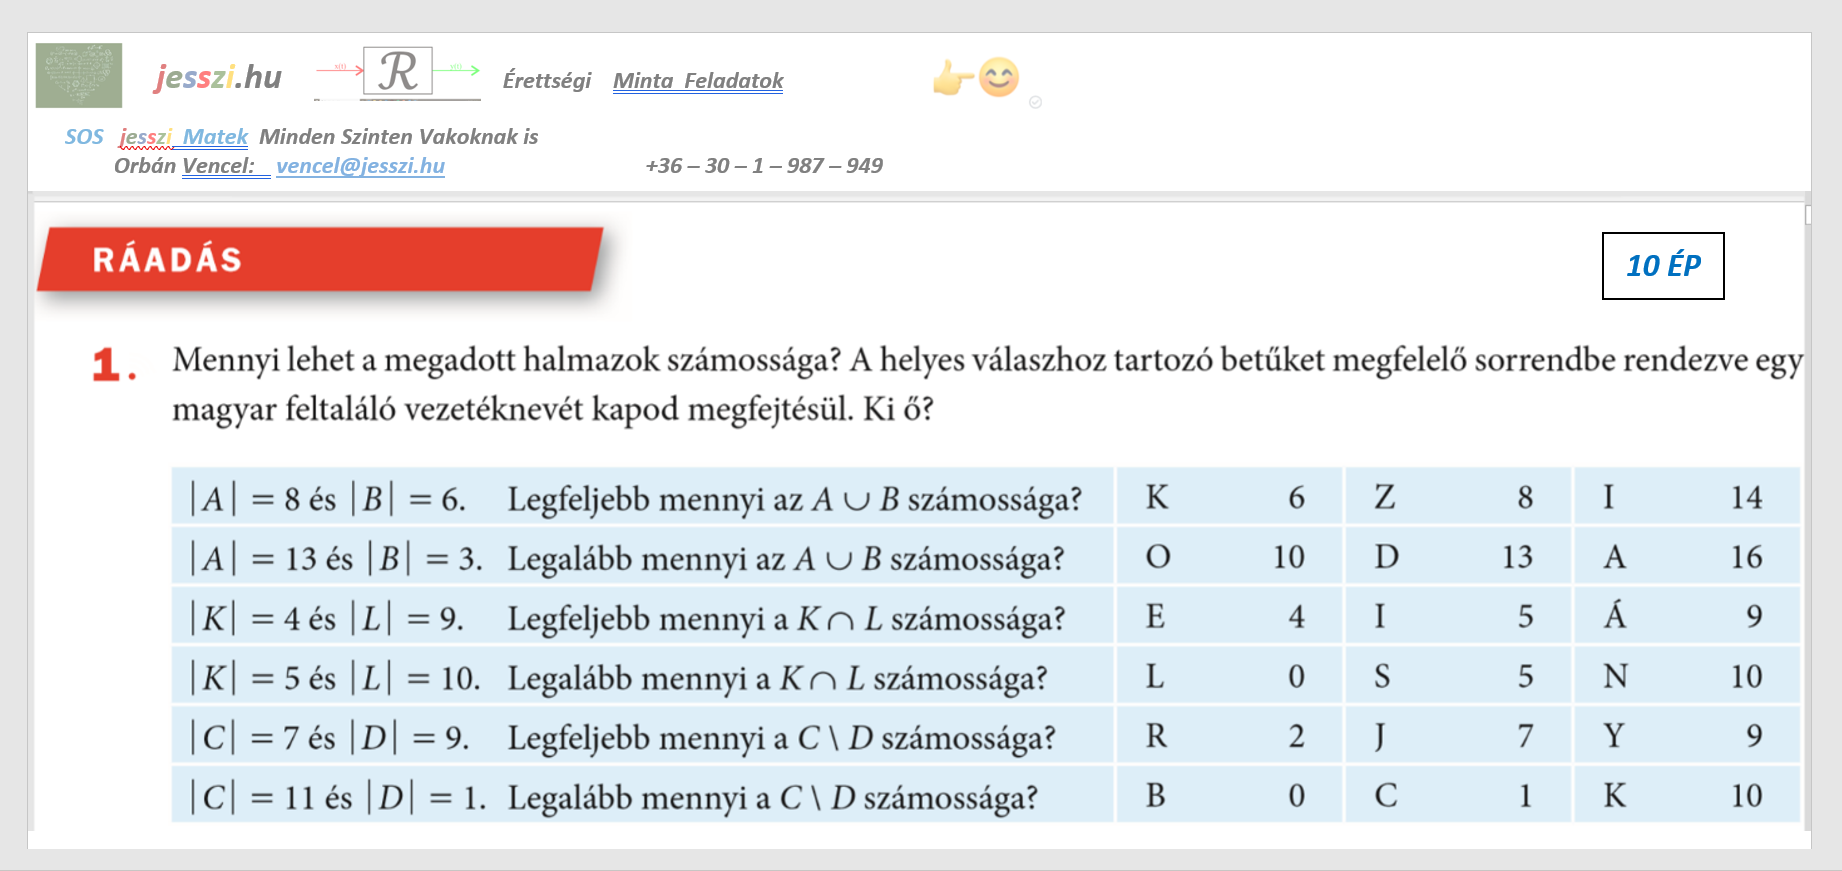Click the pointing hand emoji
The image size is (1842, 871).
[951, 78]
